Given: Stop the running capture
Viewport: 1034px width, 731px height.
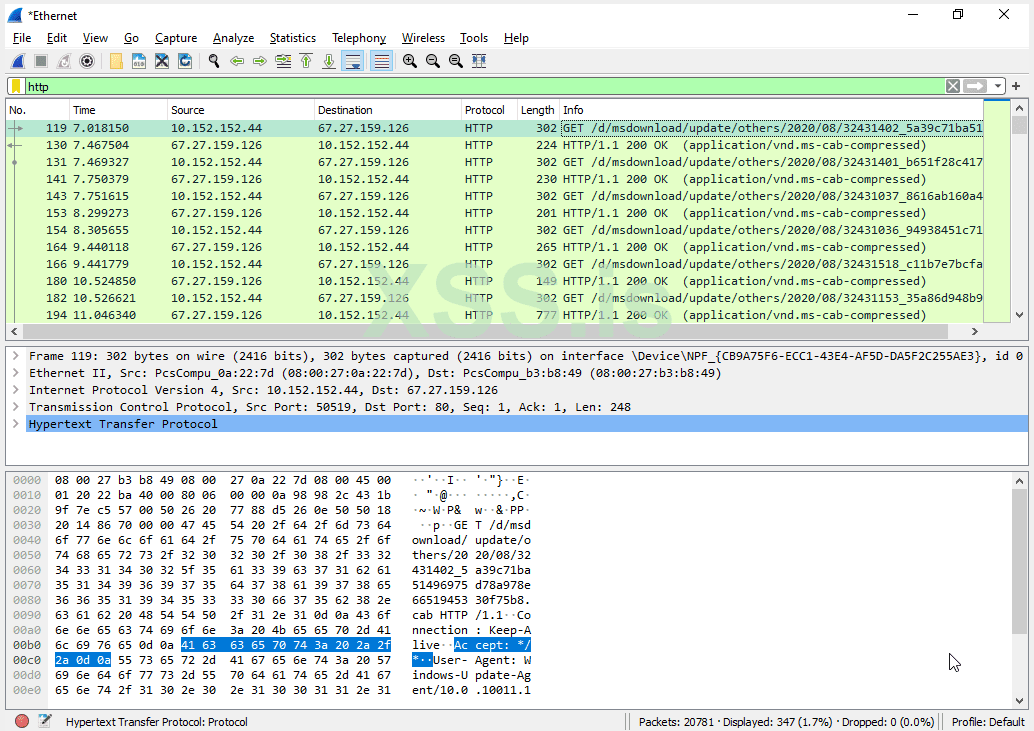Looking at the screenshot, I should click(39, 61).
